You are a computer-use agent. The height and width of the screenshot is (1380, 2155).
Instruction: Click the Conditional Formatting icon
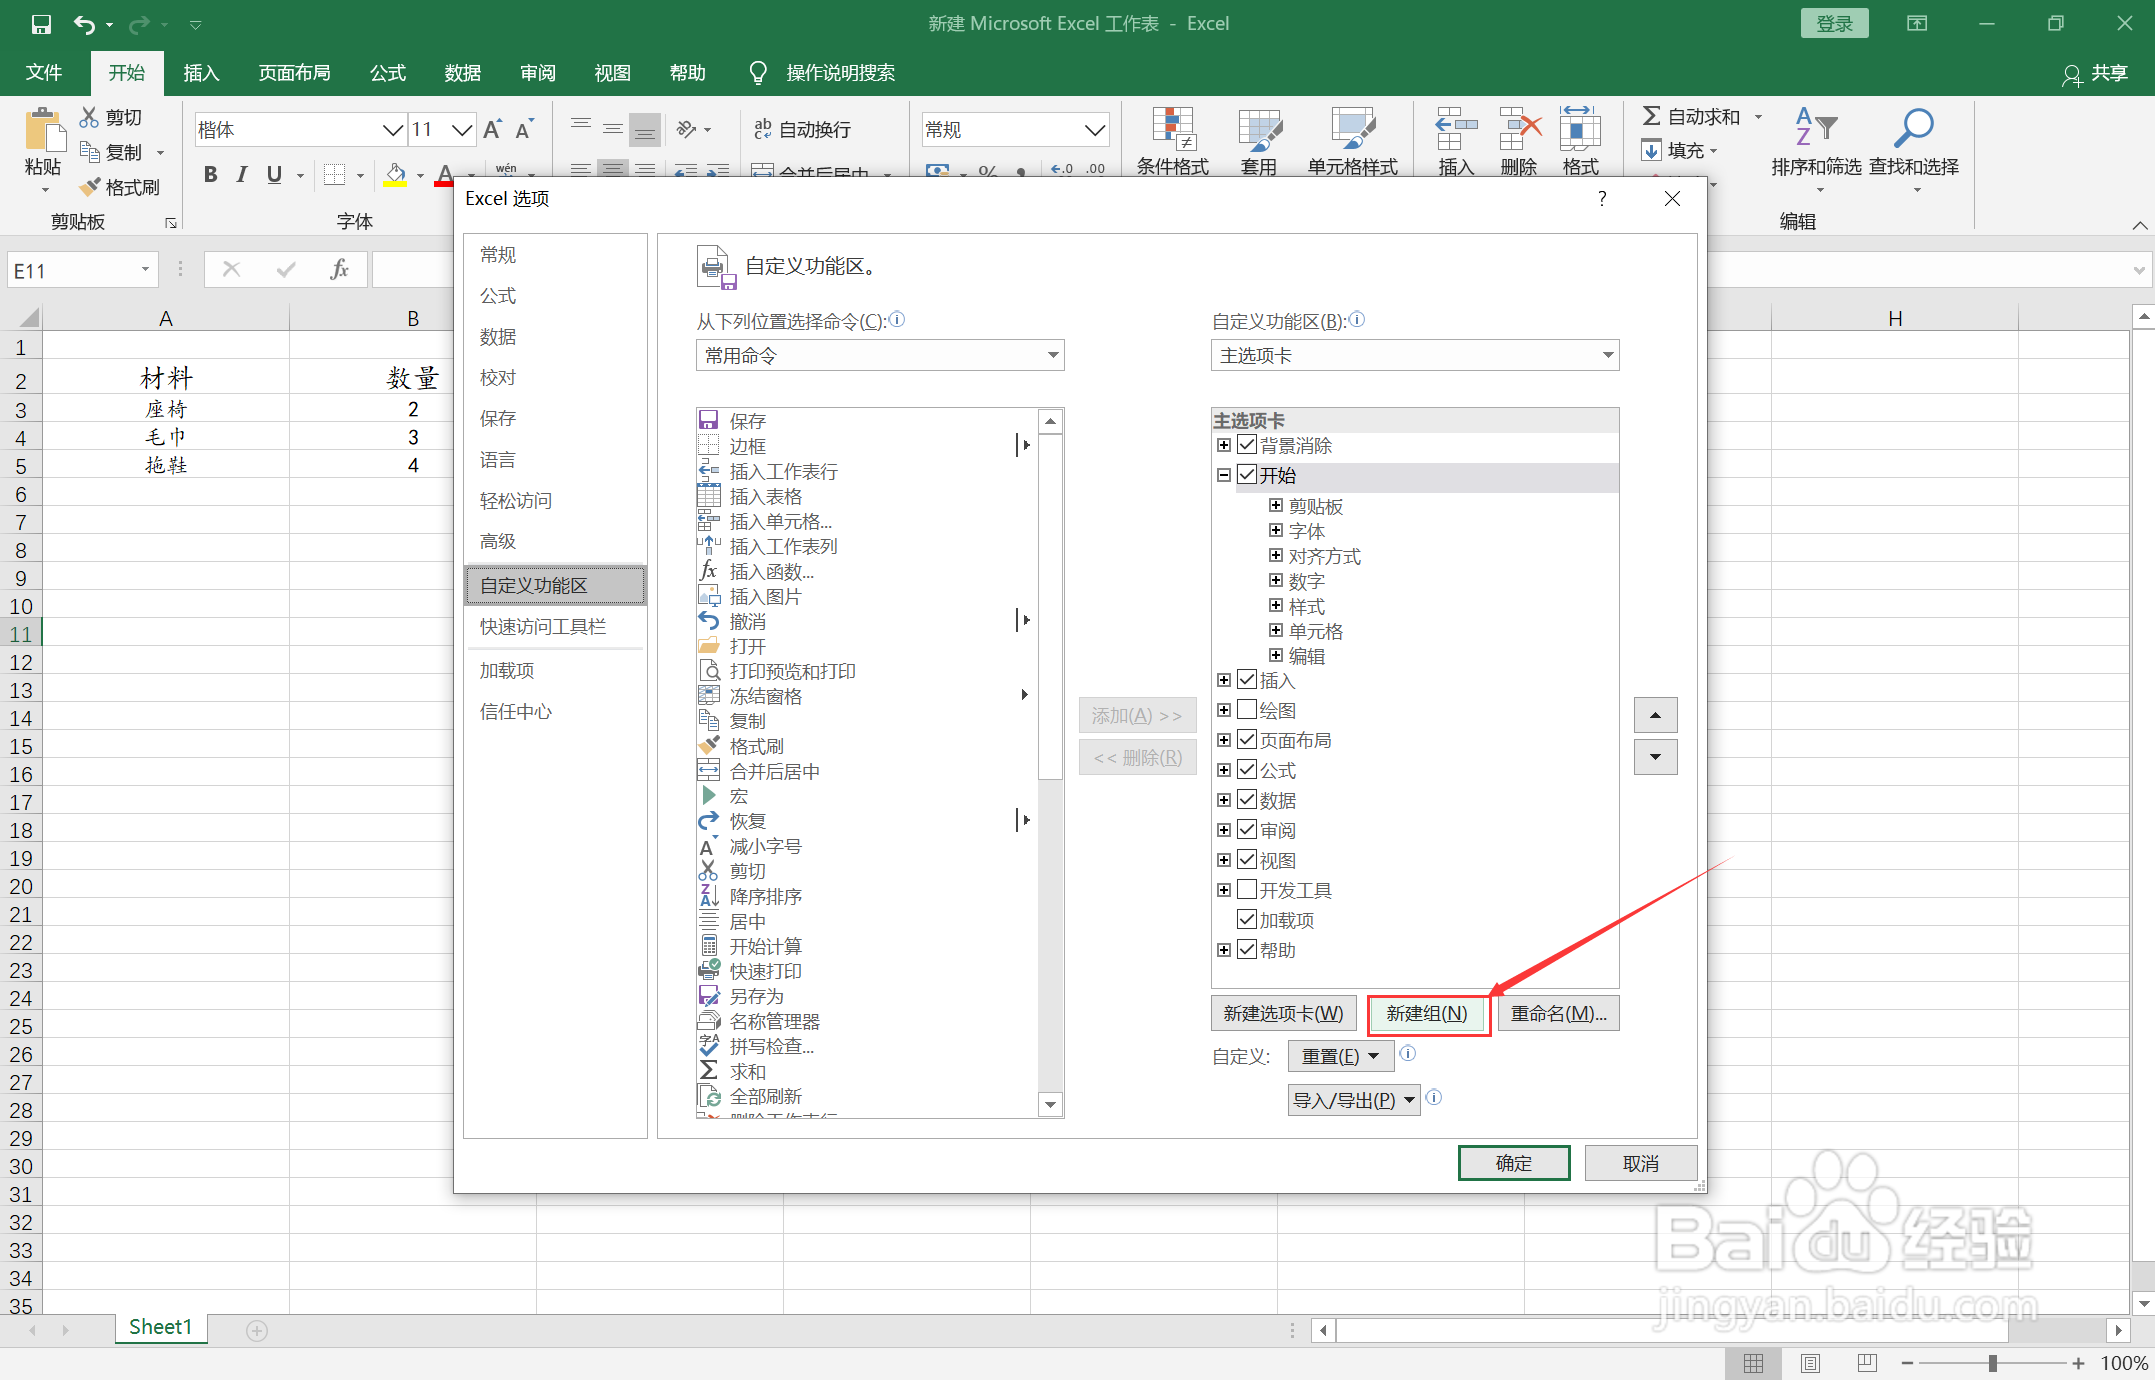click(x=1172, y=130)
